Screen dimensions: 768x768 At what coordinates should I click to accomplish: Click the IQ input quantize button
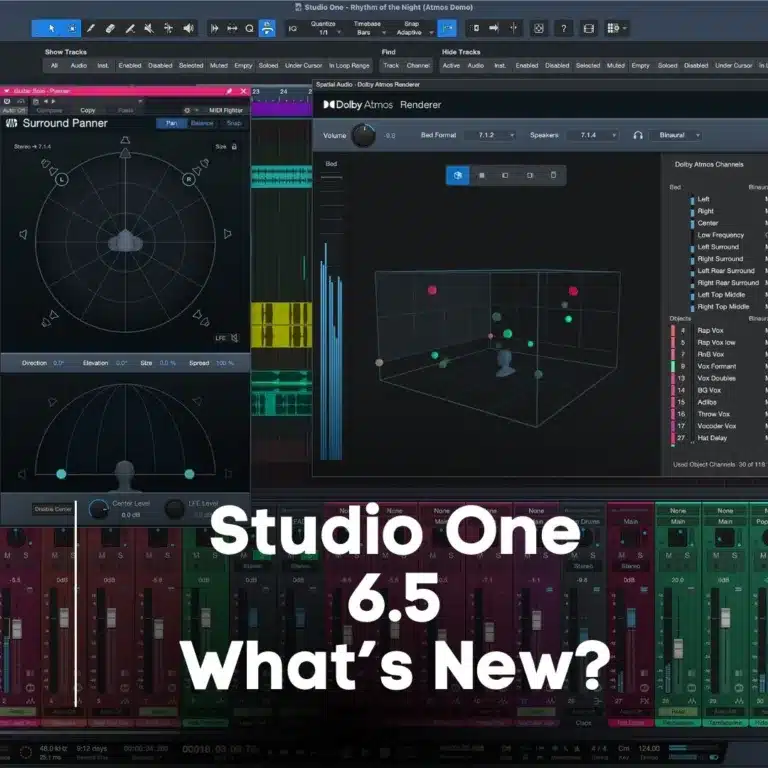(x=292, y=28)
